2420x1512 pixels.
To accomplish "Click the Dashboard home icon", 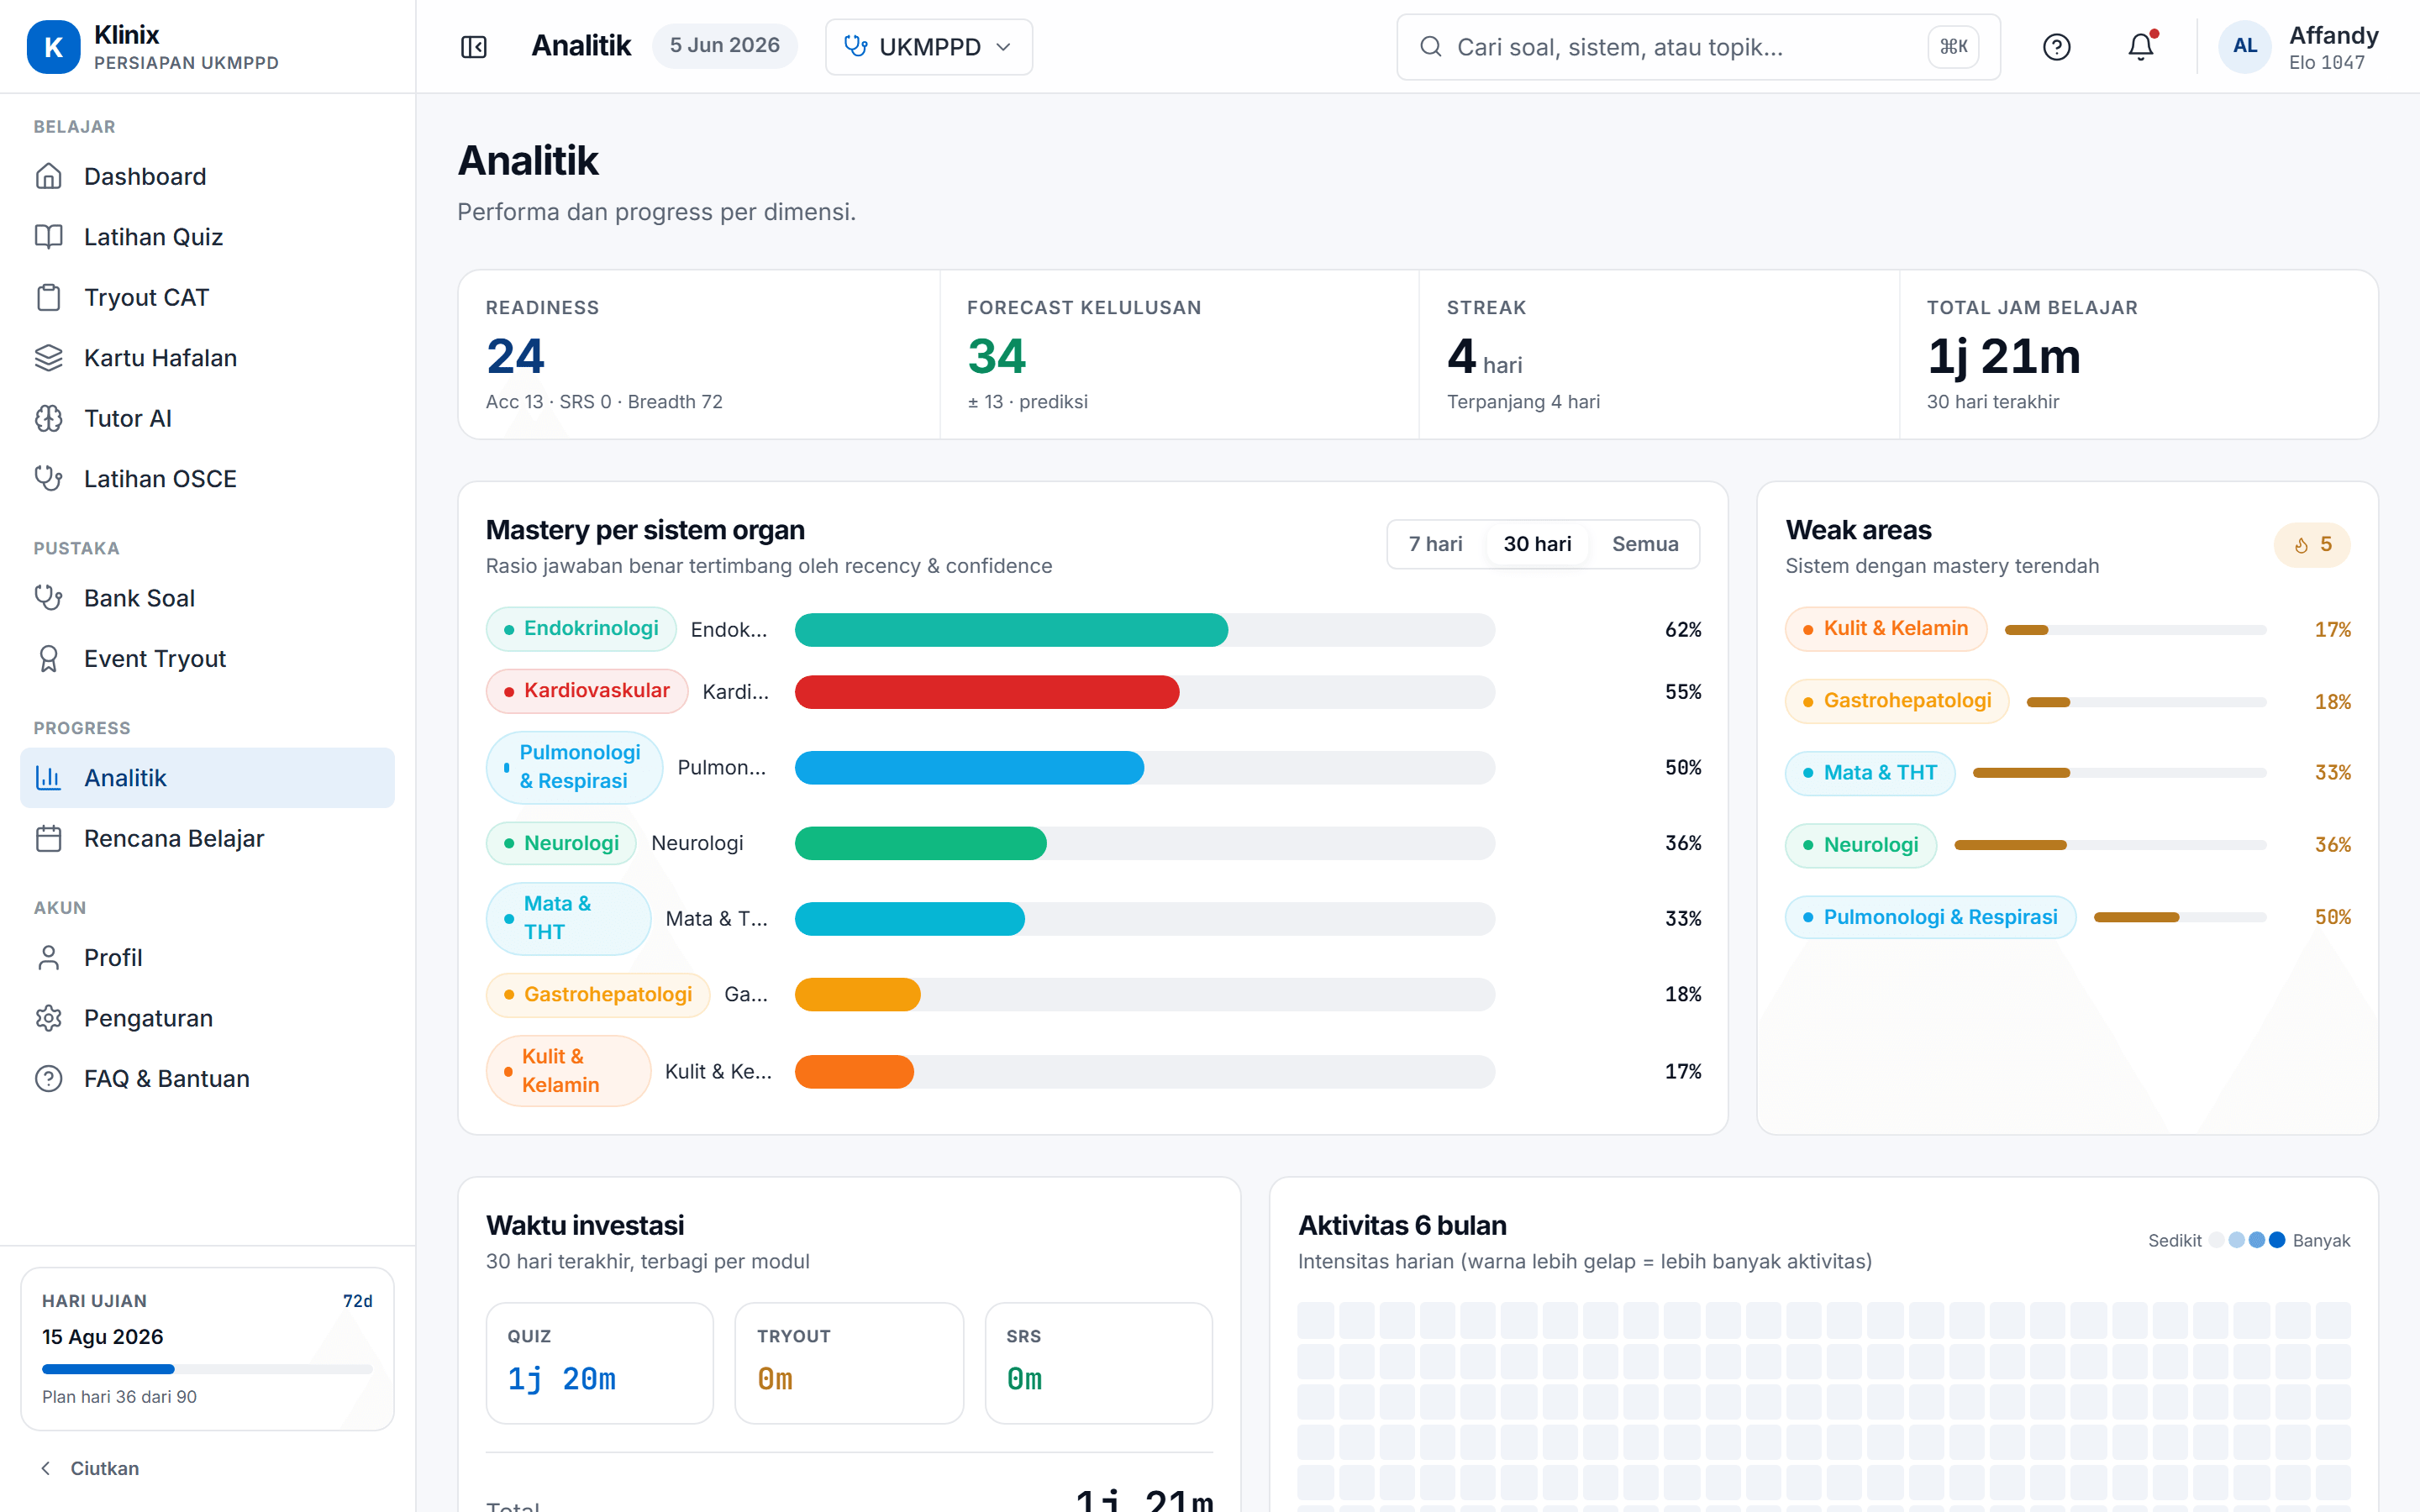I will click(49, 176).
